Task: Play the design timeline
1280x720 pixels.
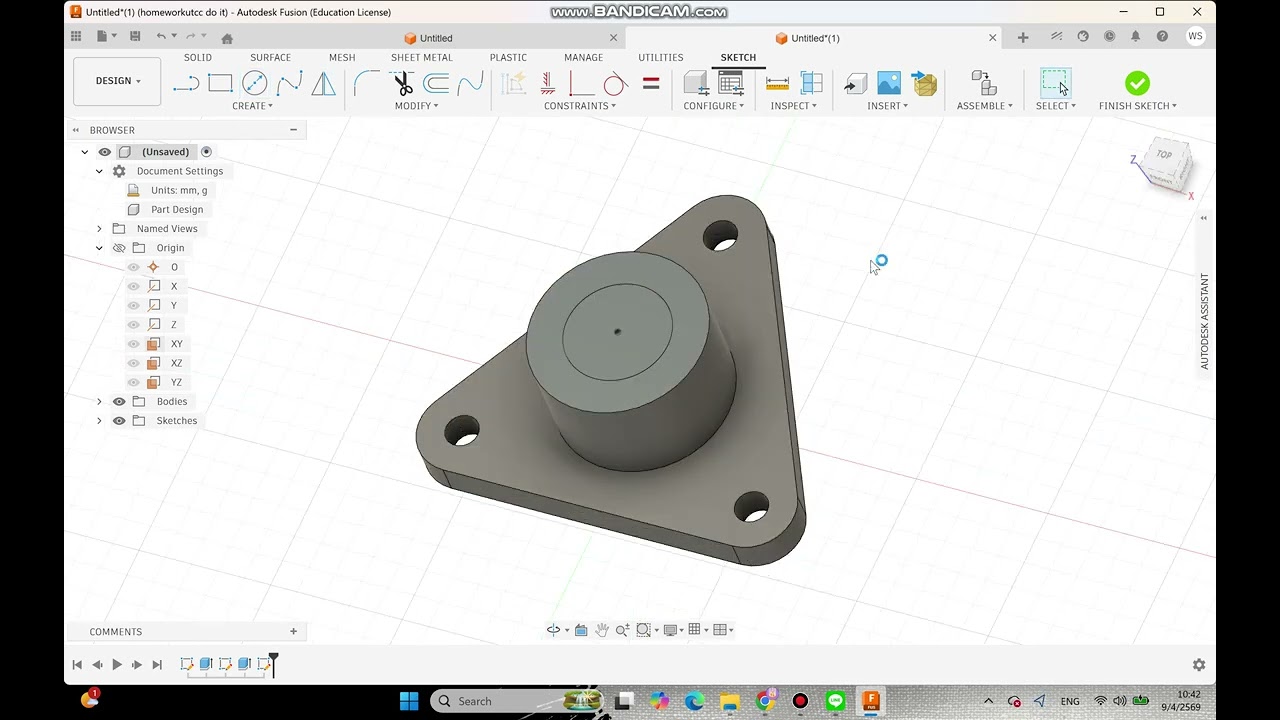Action: (117, 665)
